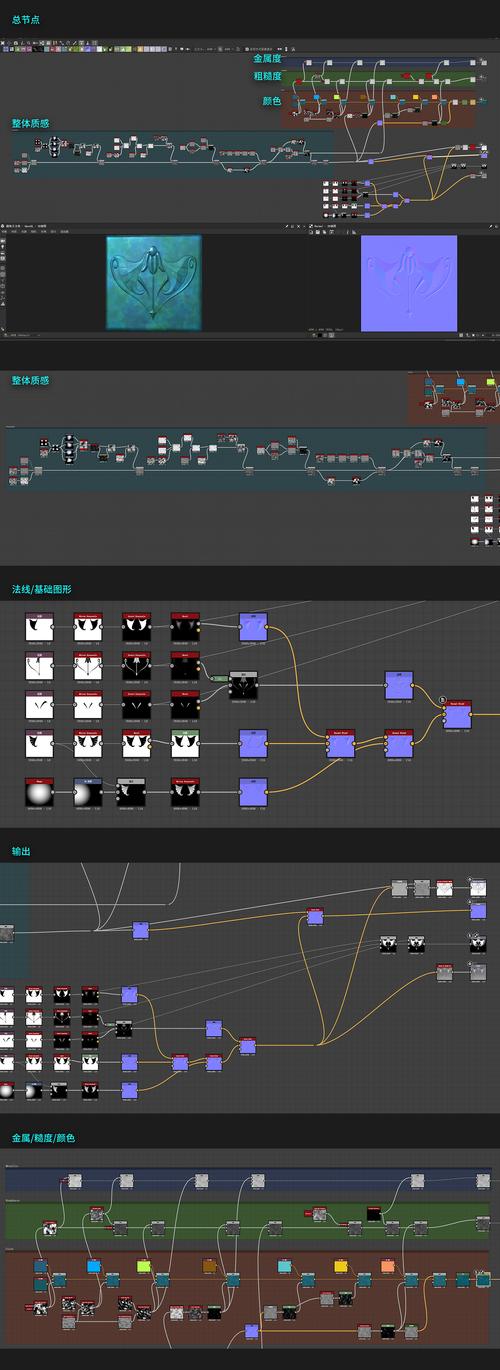Pick the bright blue uniform color node in the bottom graph
500x1370 pixels.
pyautogui.click(x=94, y=1266)
